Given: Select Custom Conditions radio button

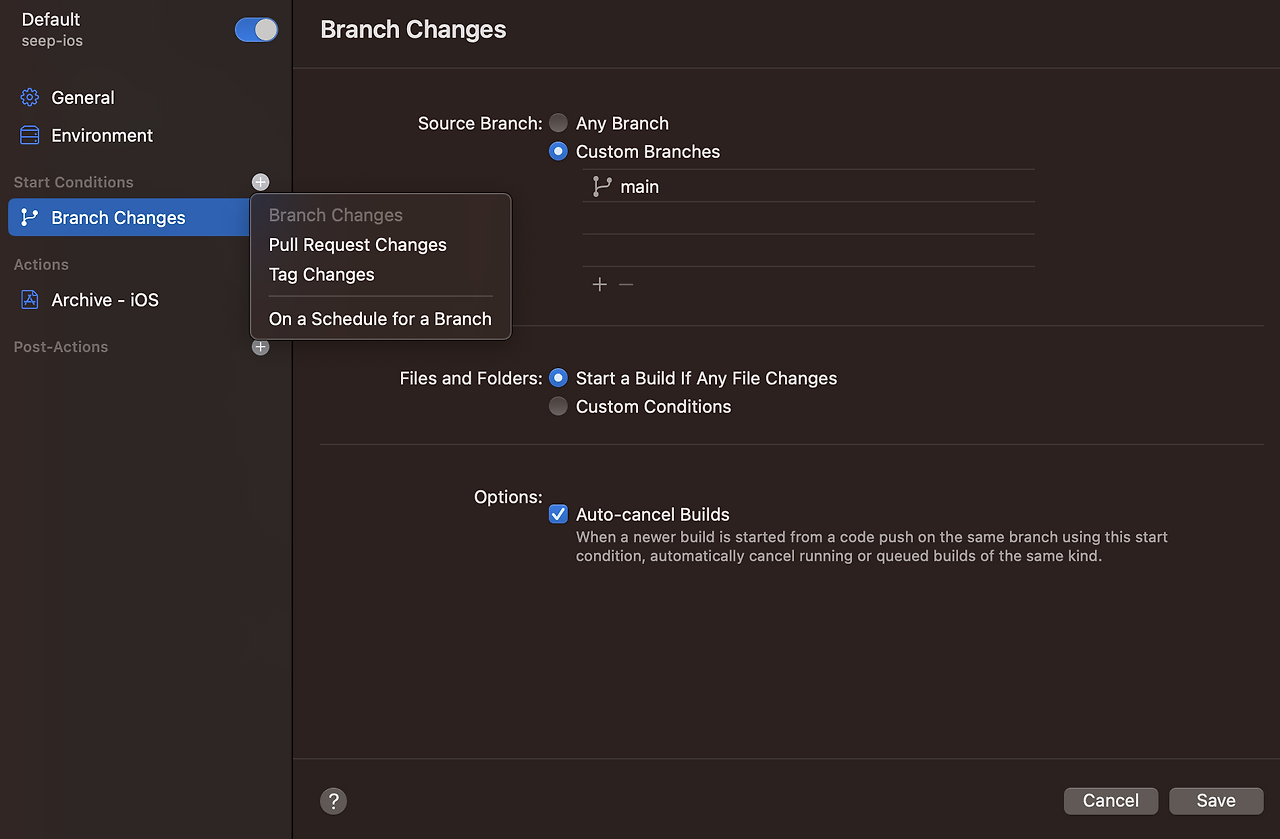Looking at the screenshot, I should click(558, 406).
